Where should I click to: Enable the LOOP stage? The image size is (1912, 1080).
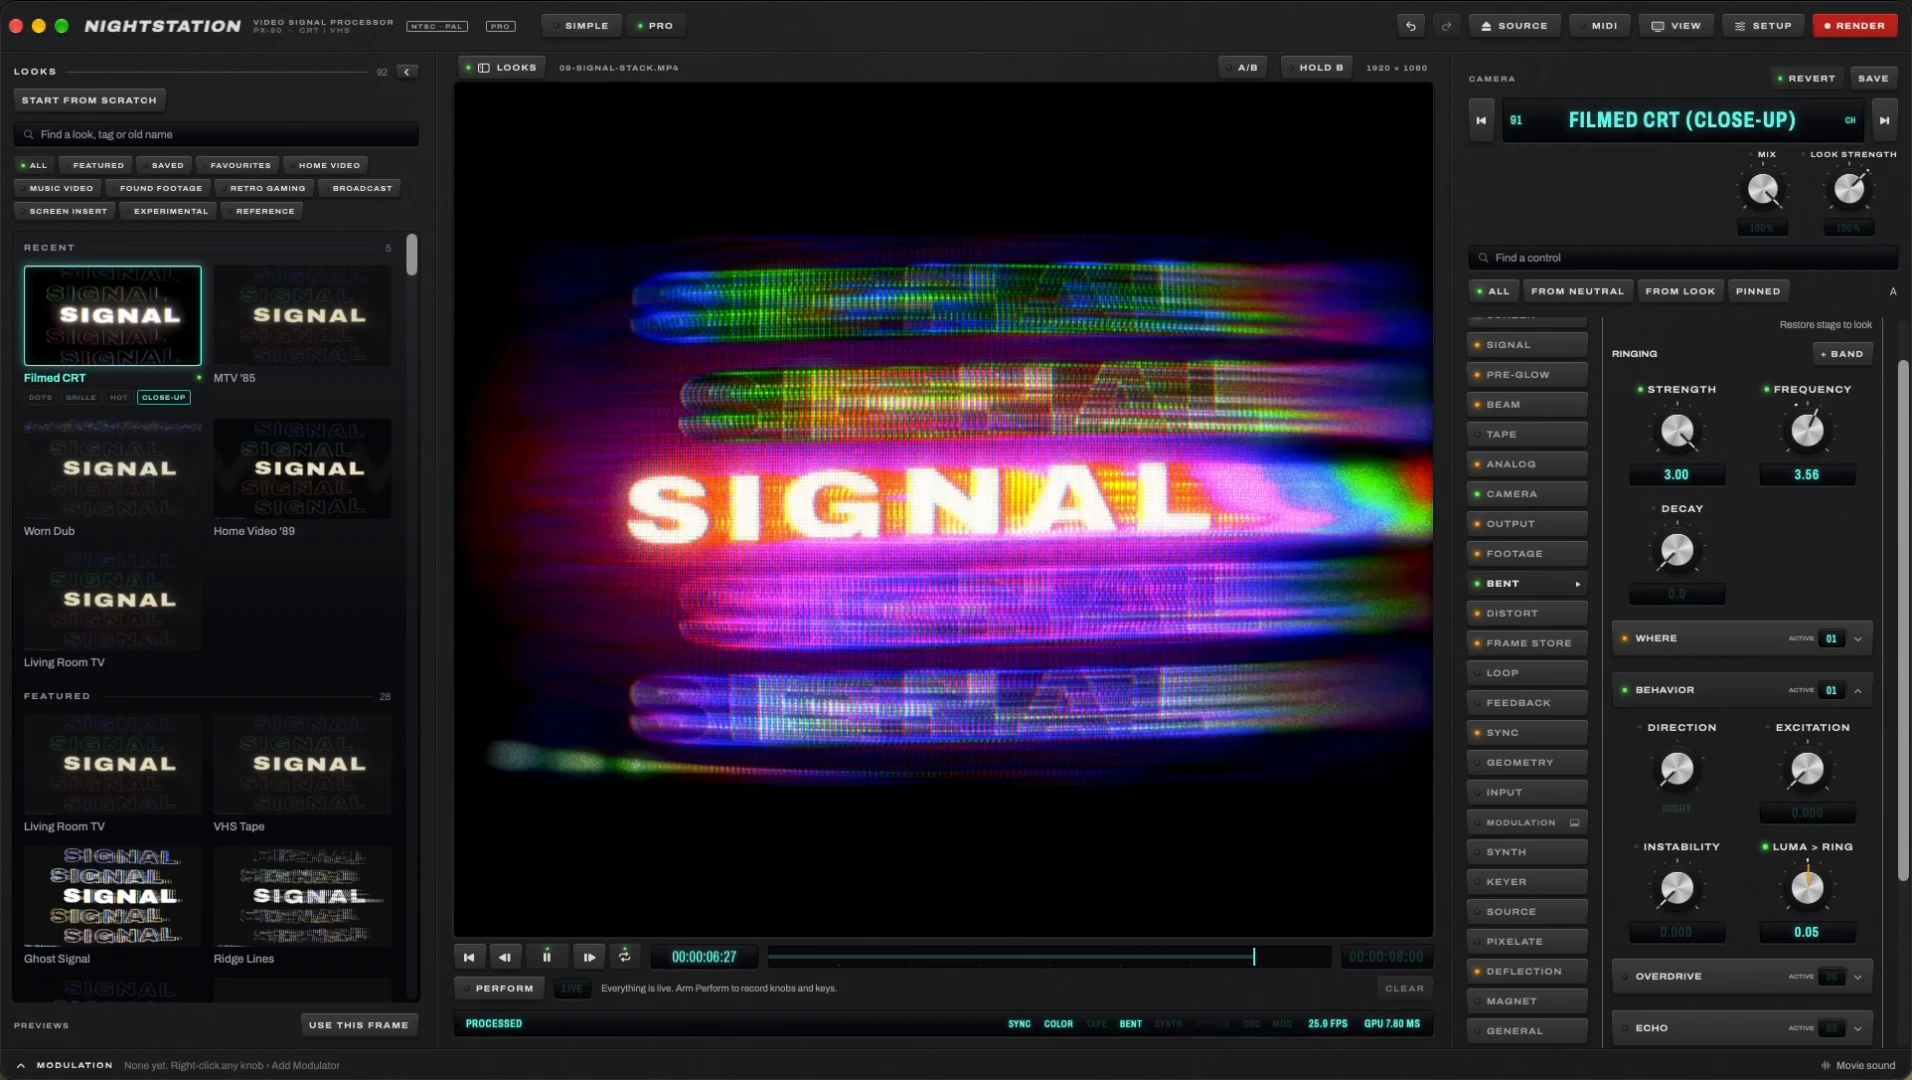click(x=1477, y=673)
